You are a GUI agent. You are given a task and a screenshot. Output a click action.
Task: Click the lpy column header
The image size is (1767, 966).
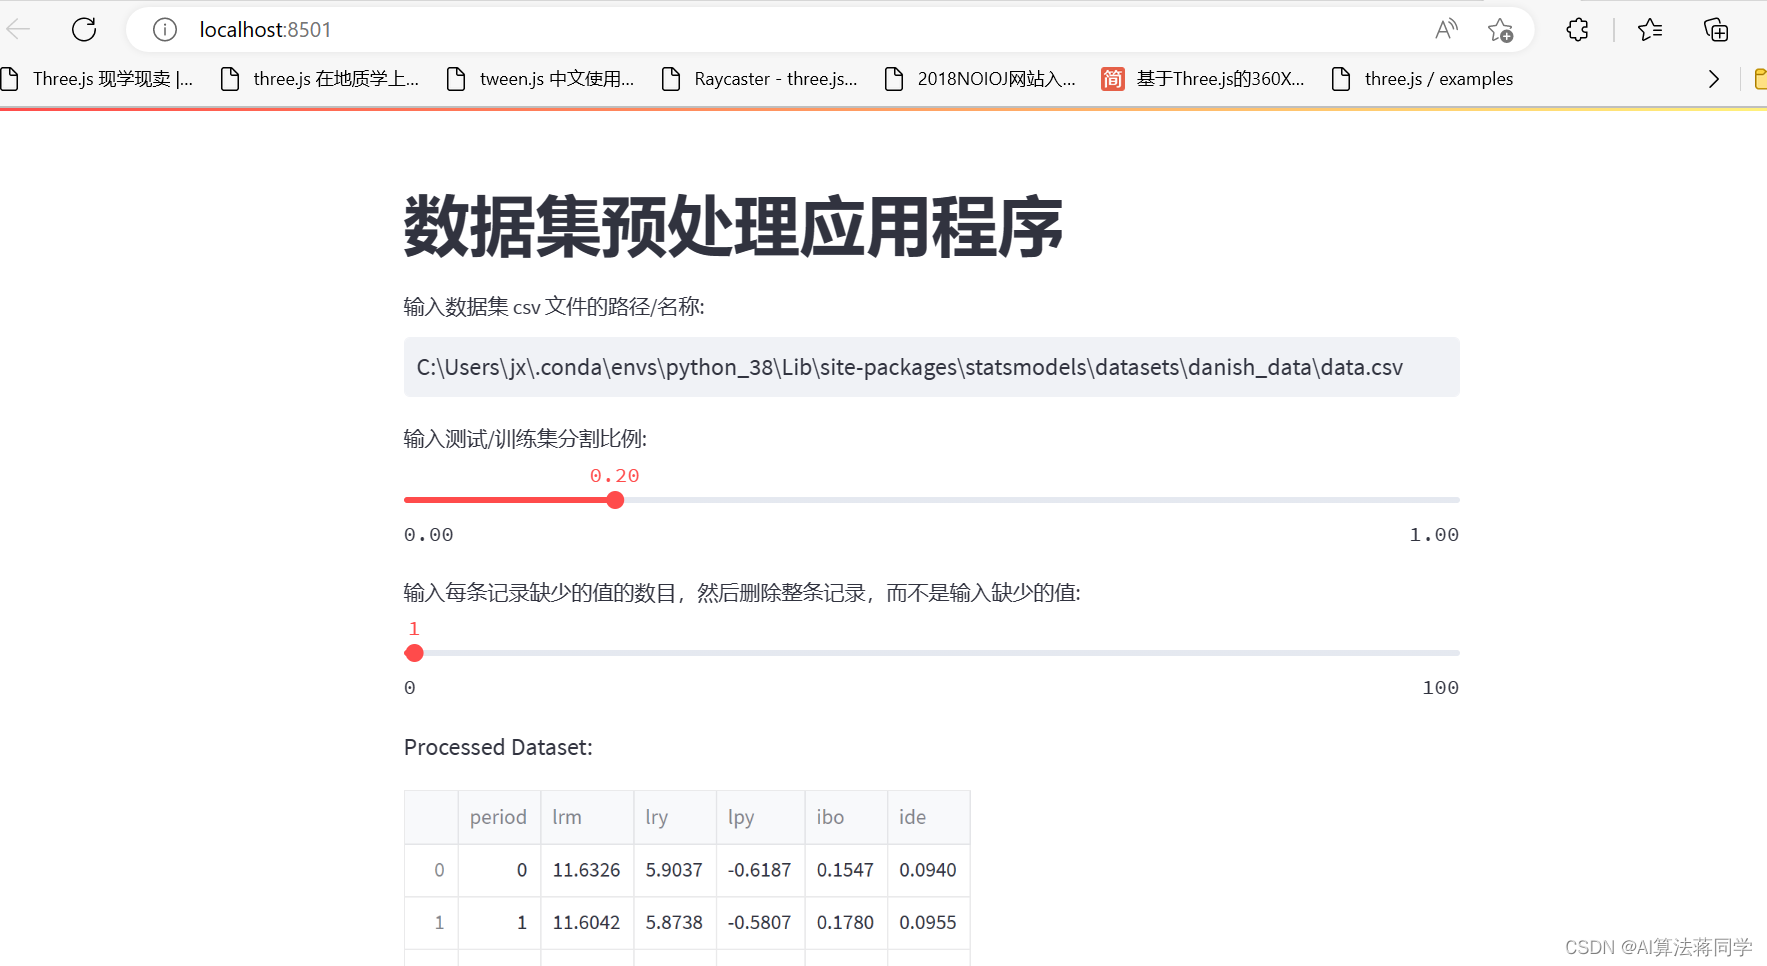(x=760, y=817)
